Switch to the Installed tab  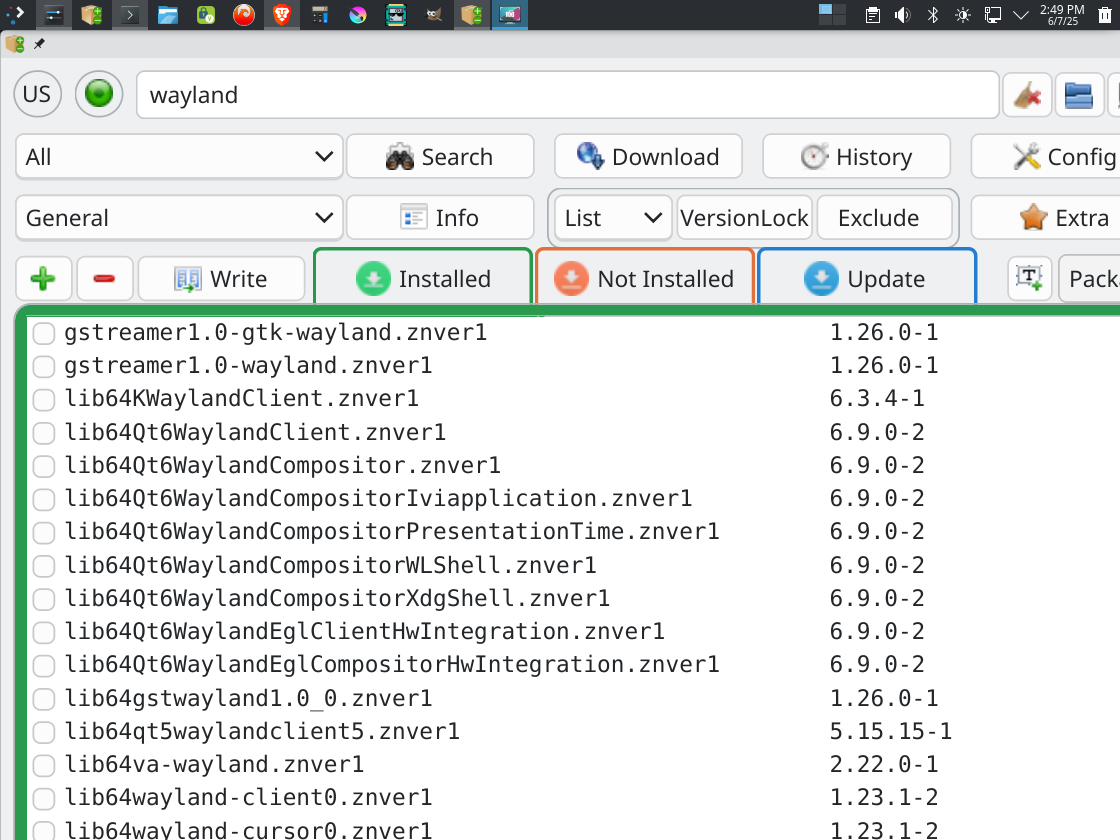tap(423, 279)
